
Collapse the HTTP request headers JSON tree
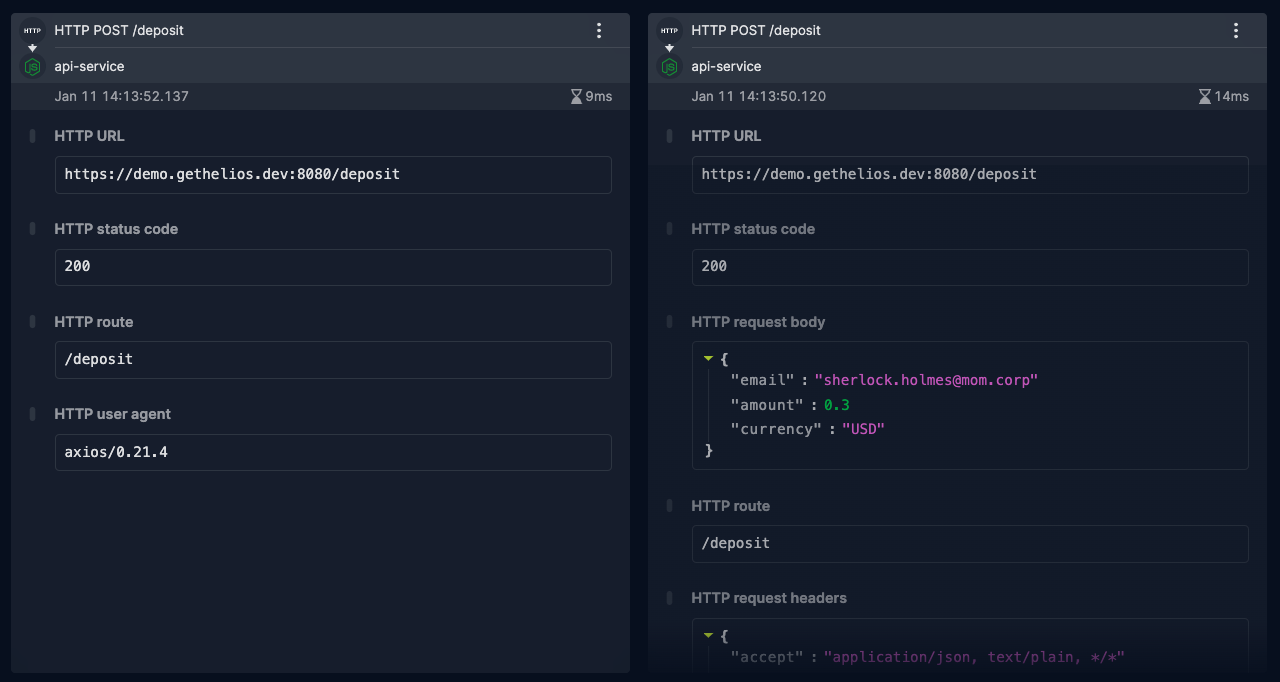(708, 635)
